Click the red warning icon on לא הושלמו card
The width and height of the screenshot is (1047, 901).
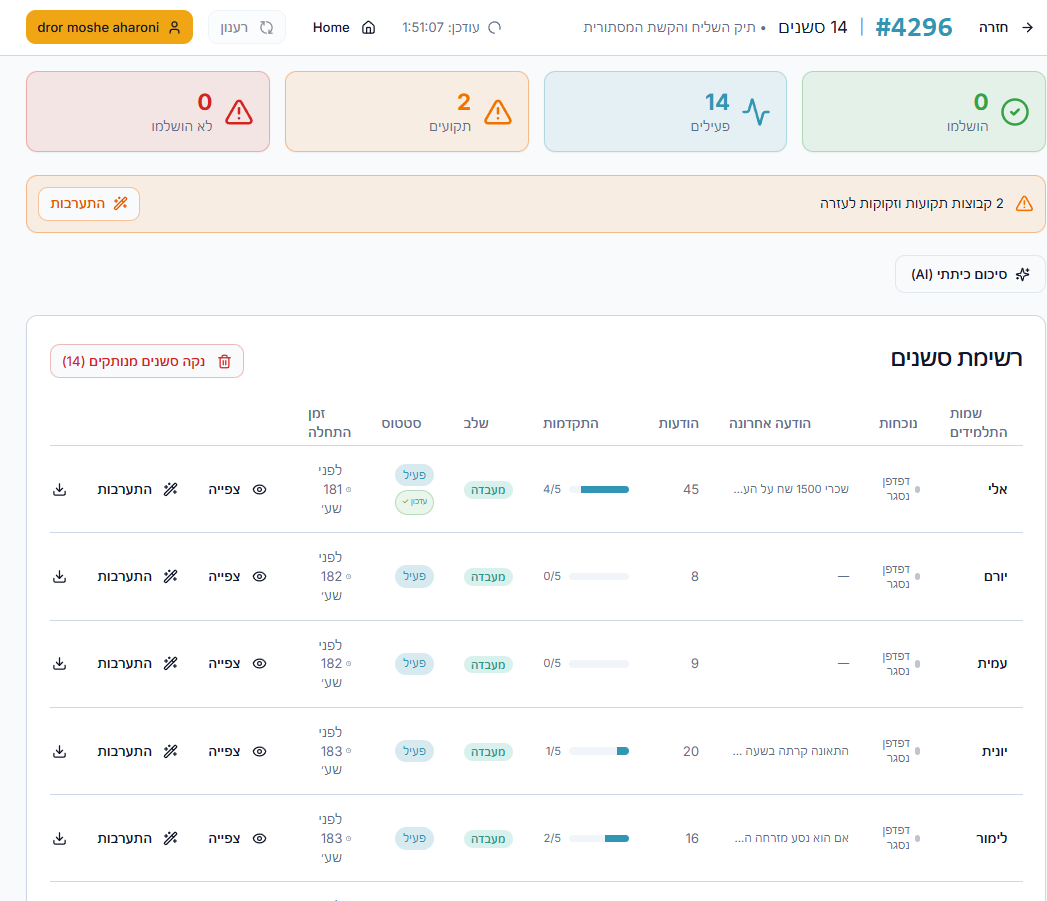pos(238,112)
